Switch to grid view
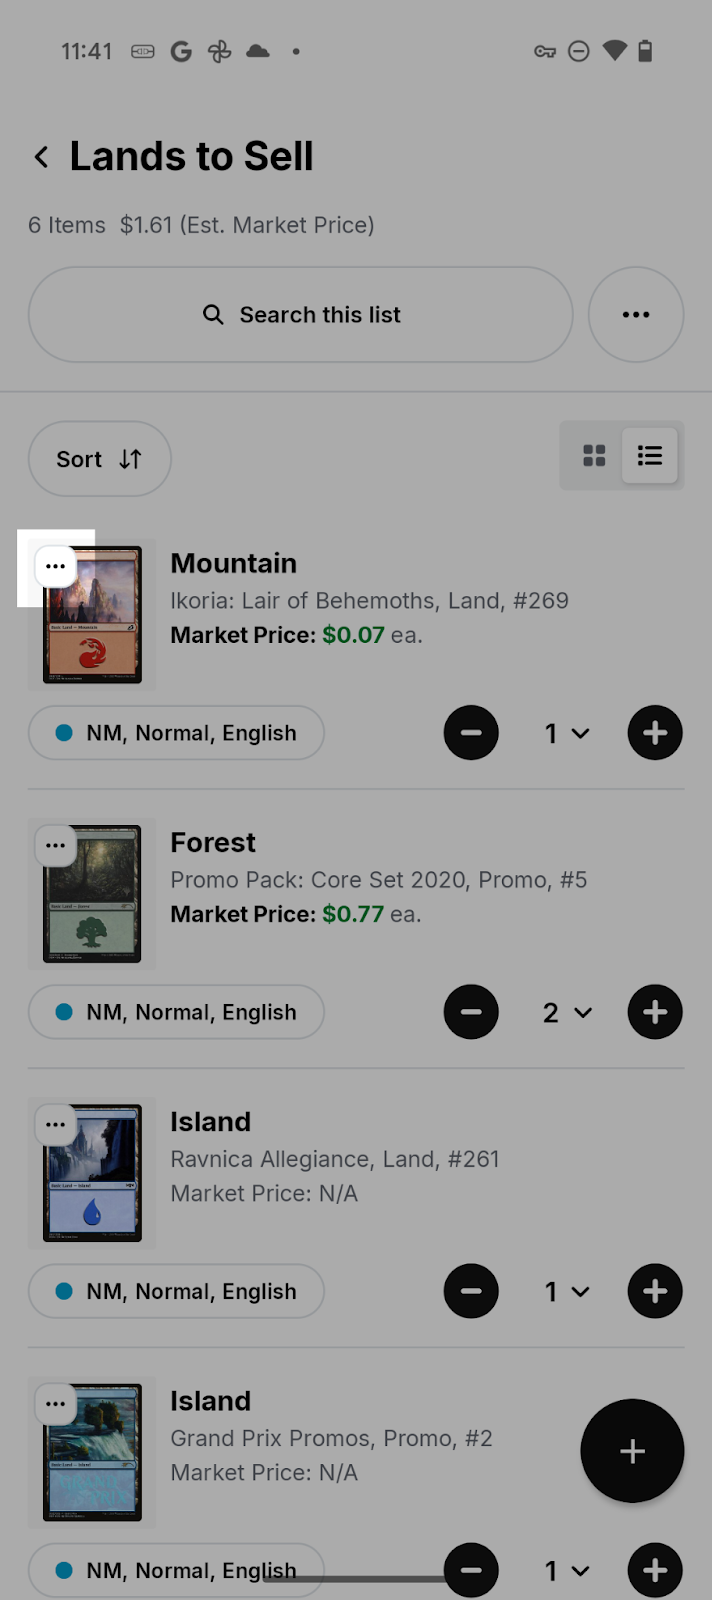This screenshot has width=712, height=1600. click(x=594, y=456)
